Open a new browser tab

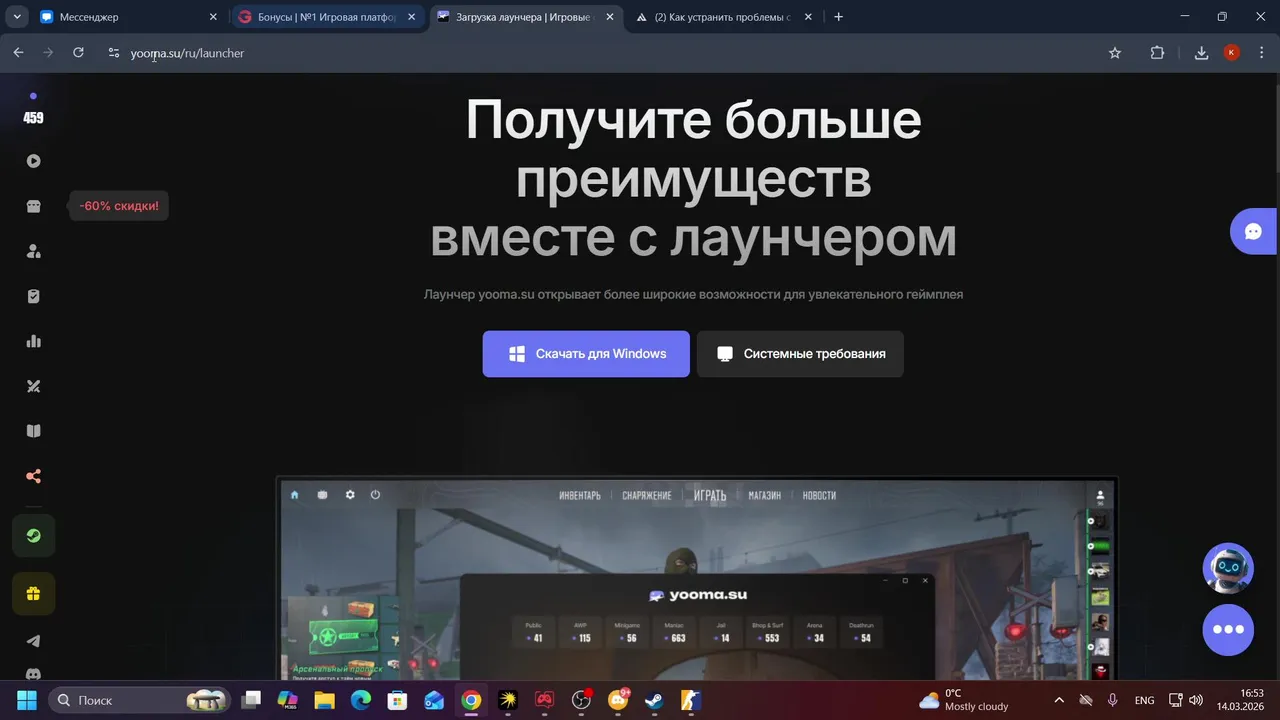tap(838, 17)
